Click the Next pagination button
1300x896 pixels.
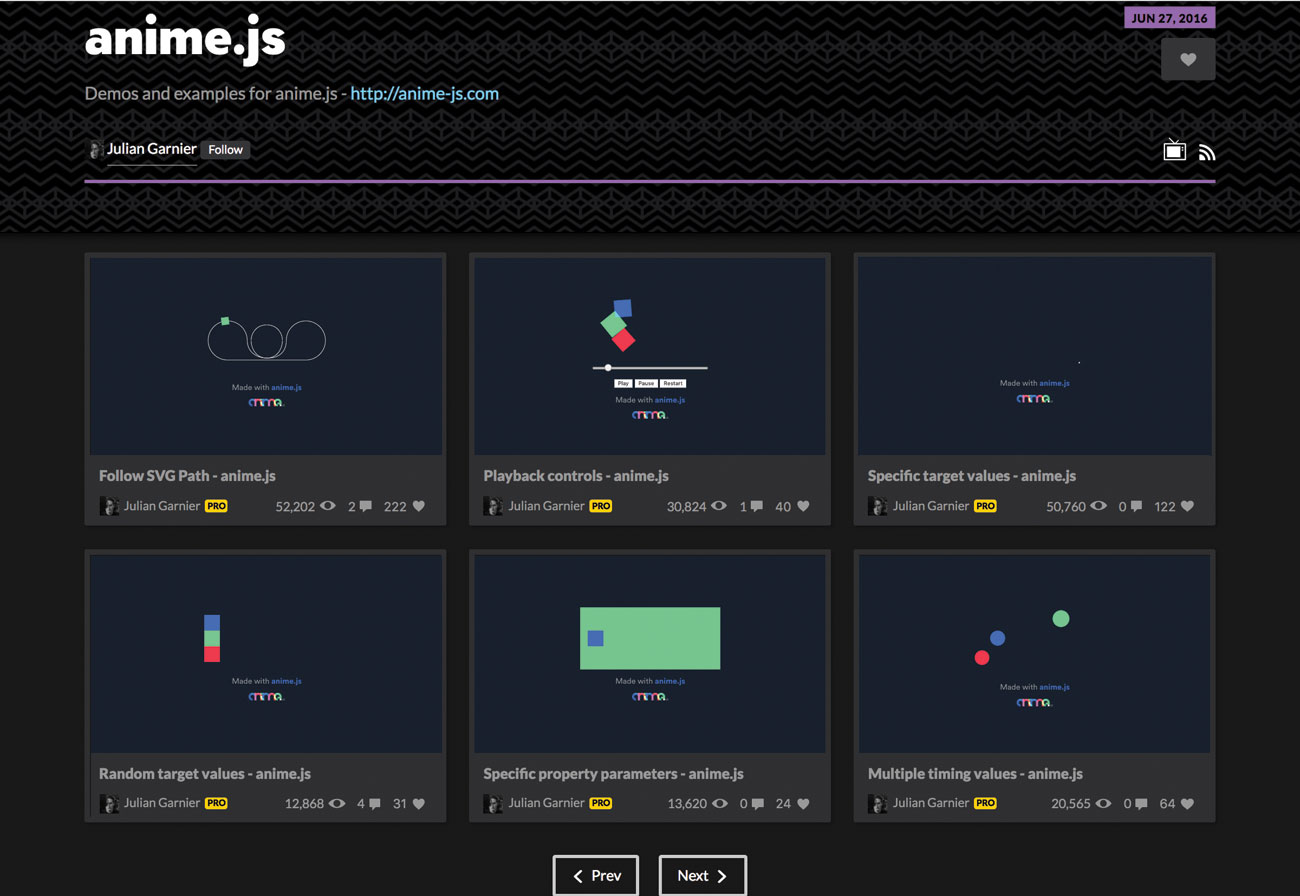click(702, 875)
